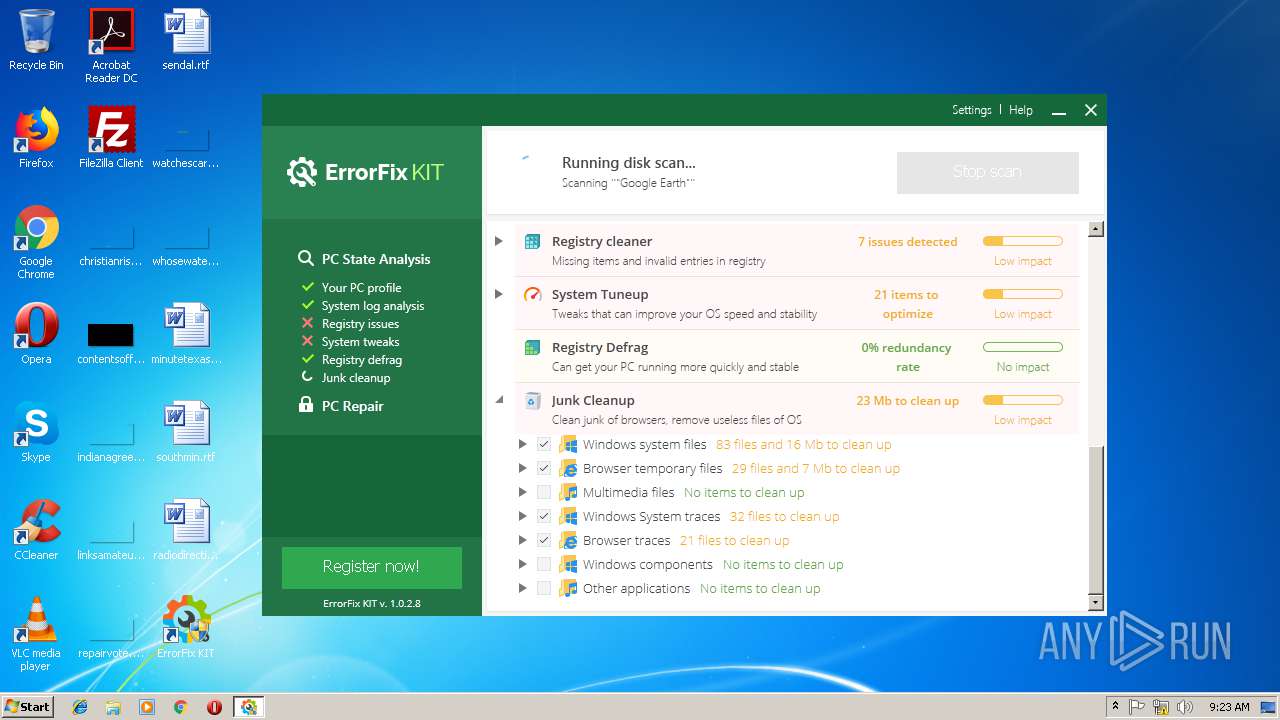Click the Browser temporary files icon
Image resolution: width=1280 pixels, height=720 pixels.
coord(568,468)
